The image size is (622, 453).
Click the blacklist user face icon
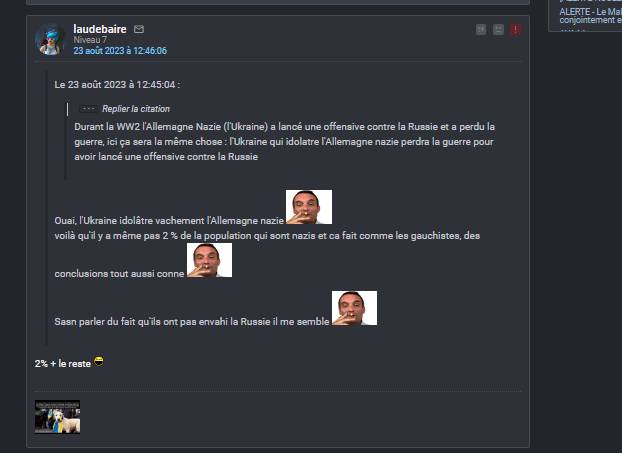click(498, 29)
